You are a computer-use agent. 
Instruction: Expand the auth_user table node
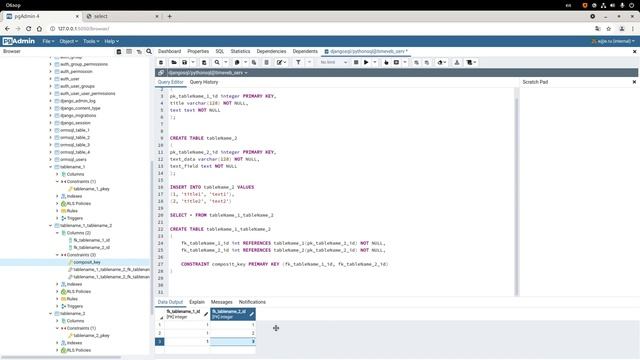tap(51, 79)
